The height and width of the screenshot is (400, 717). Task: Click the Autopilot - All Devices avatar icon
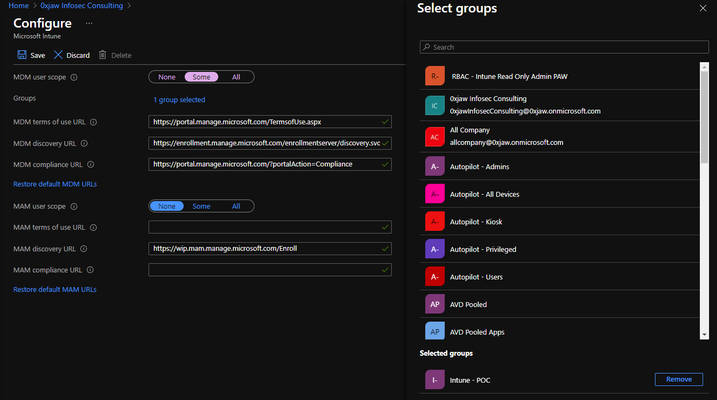point(434,194)
